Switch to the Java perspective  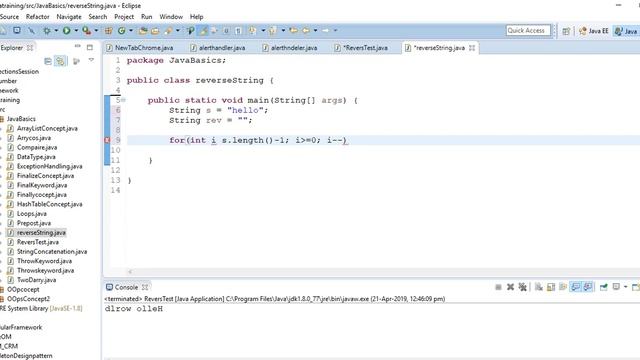coord(627,31)
